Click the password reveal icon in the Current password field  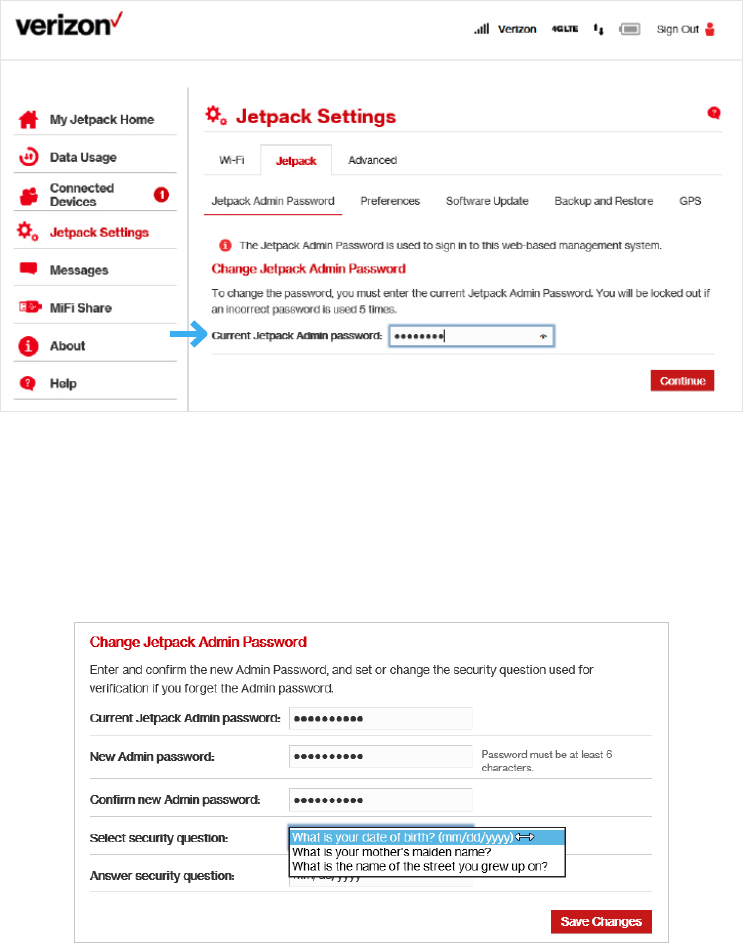(x=543, y=336)
